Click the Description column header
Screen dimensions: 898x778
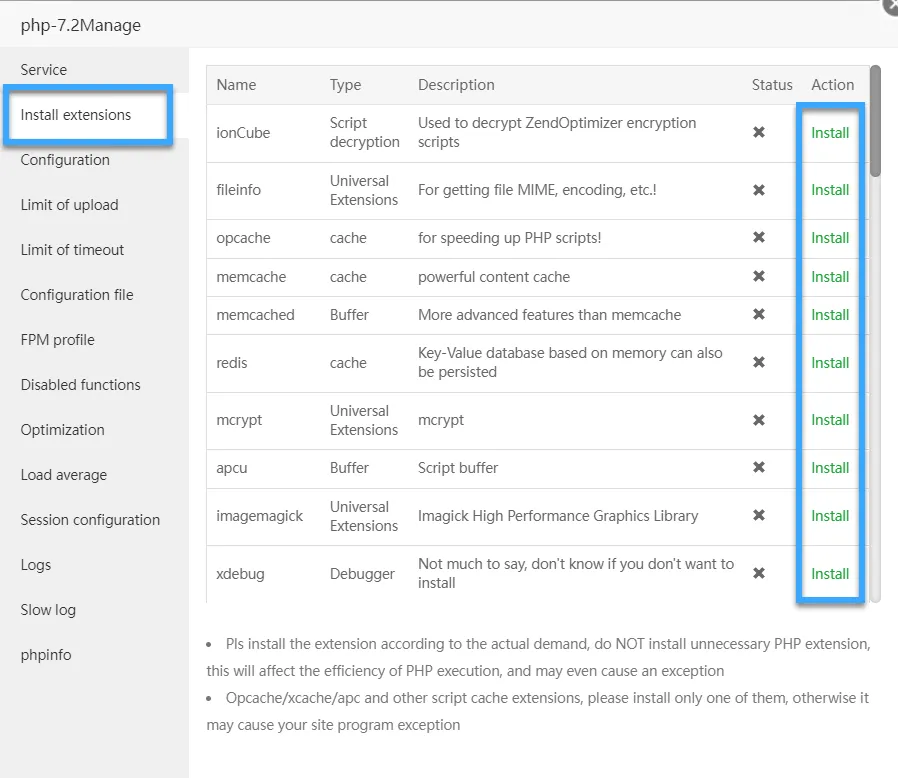(456, 85)
